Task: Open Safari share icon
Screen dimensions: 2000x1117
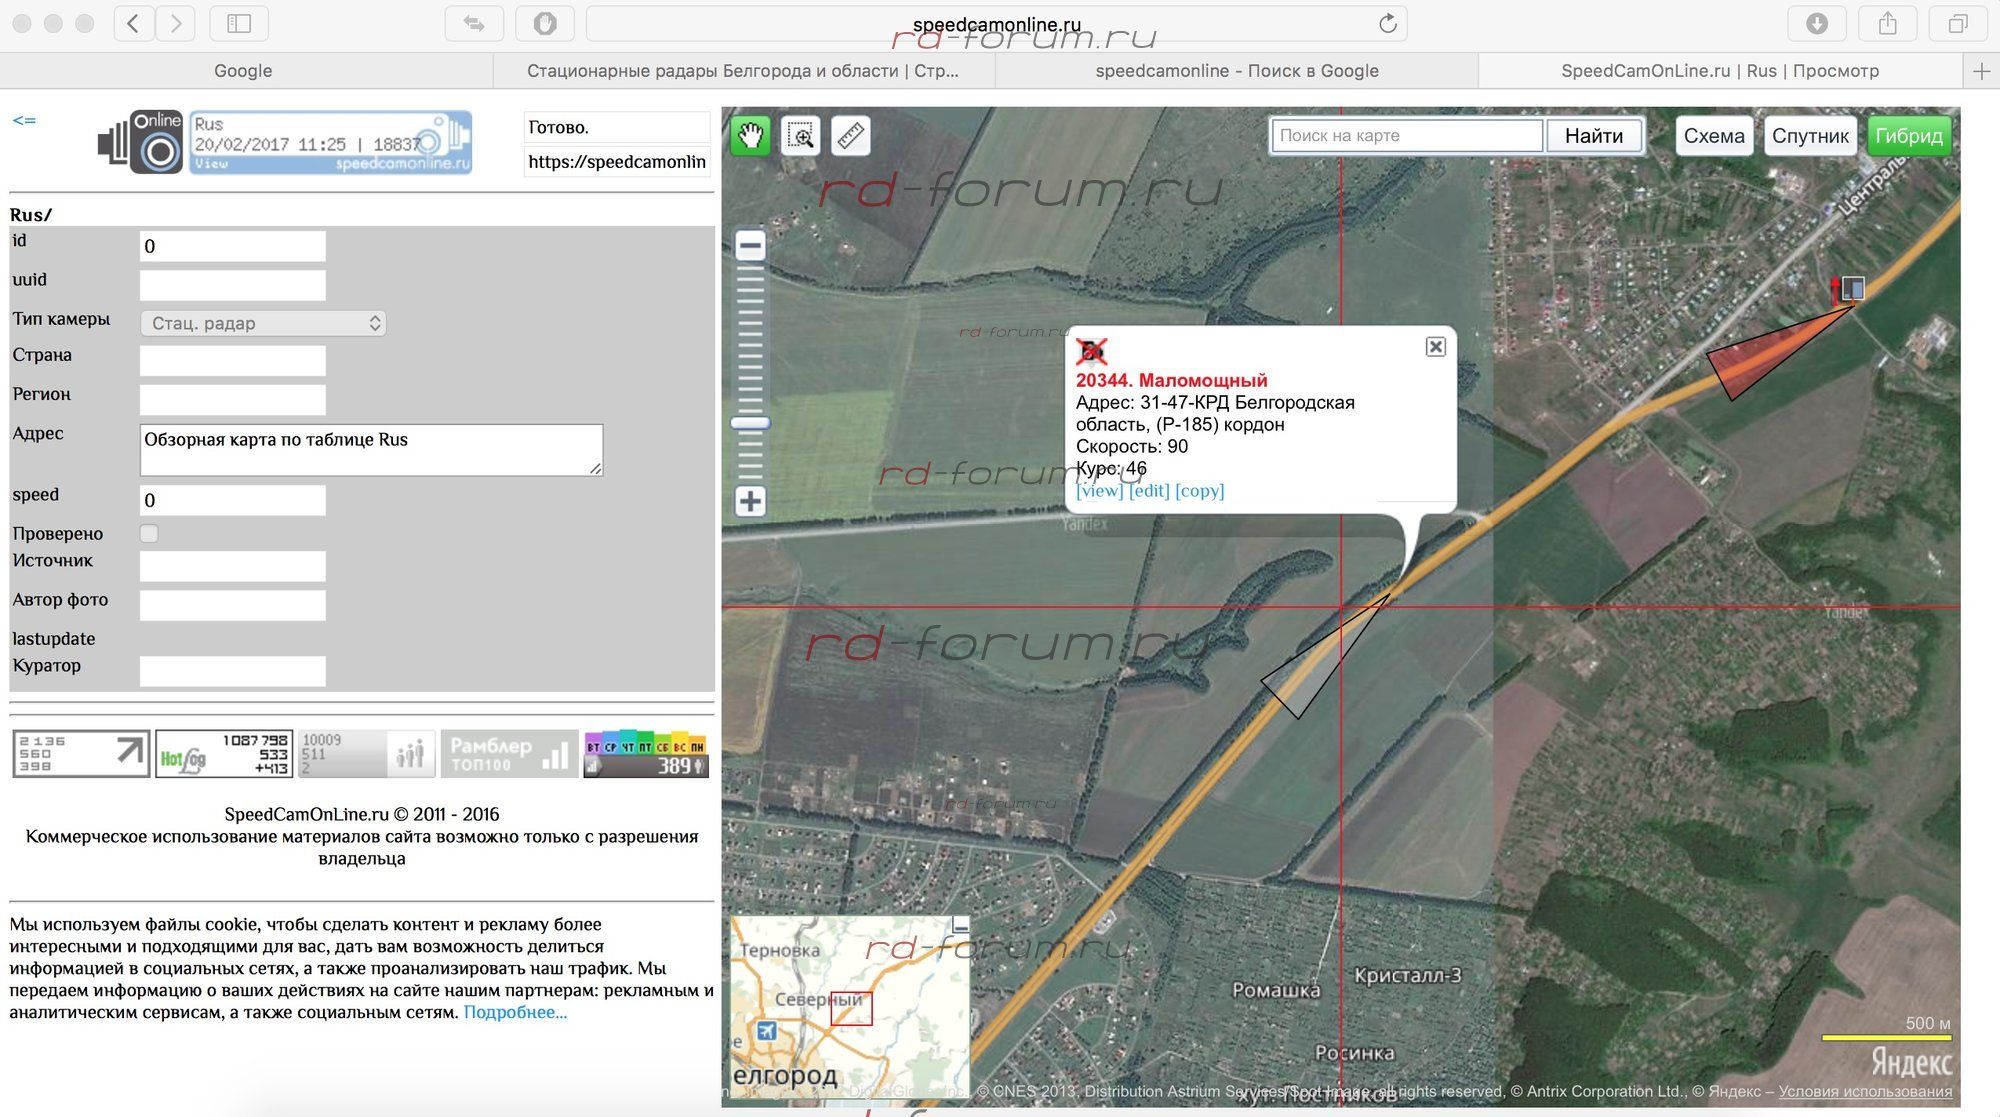Action: (x=1887, y=23)
